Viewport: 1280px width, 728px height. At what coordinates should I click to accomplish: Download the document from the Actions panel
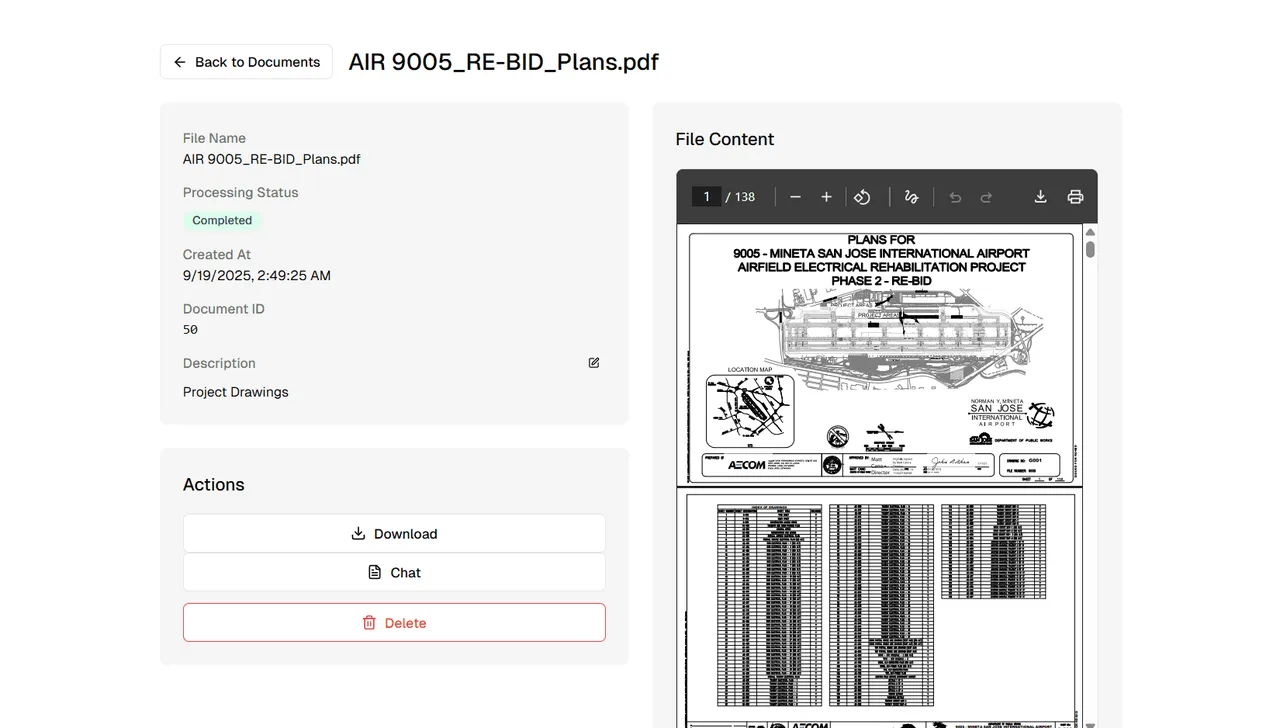[x=394, y=534]
